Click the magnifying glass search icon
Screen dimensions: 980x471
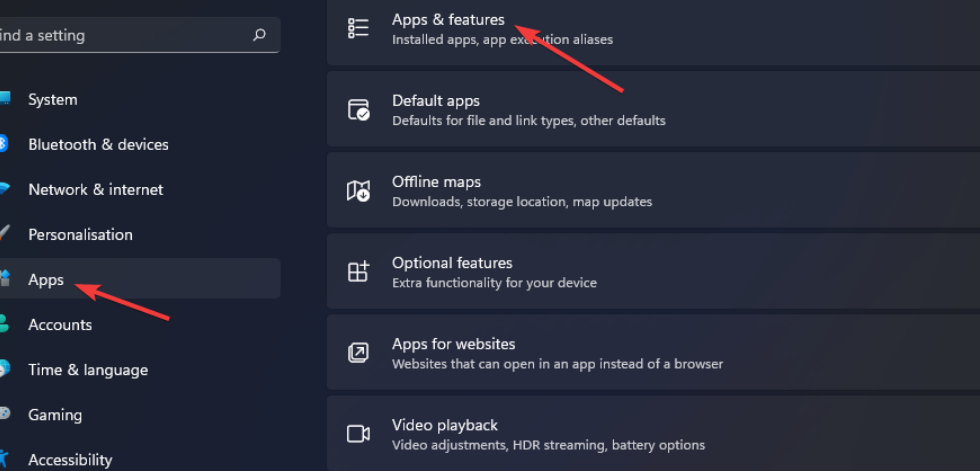coord(259,35)
